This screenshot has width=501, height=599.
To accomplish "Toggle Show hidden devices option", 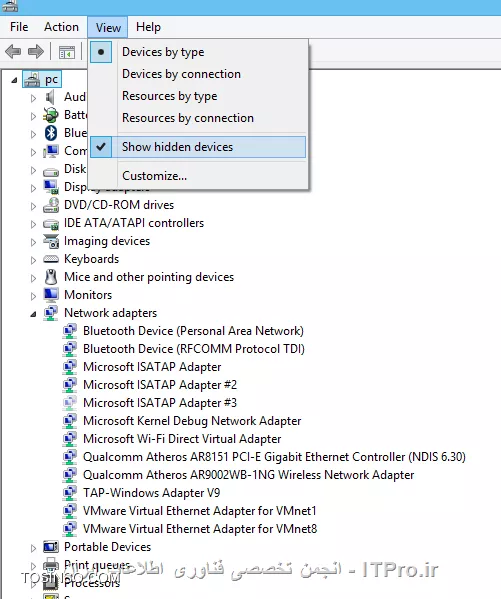I will [198, 147].
